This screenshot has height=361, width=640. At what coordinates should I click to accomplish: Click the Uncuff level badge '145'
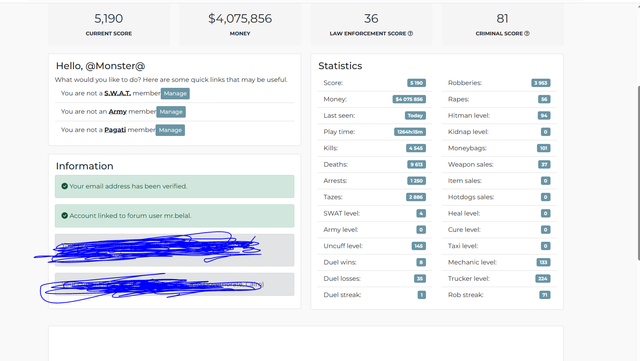click(419, 246)
